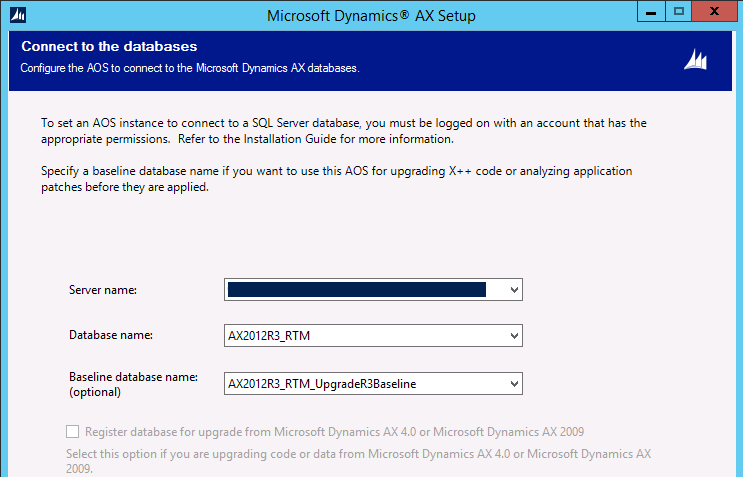Click the 'Server name:' label

pyautogui.click(x=103, y=290)
